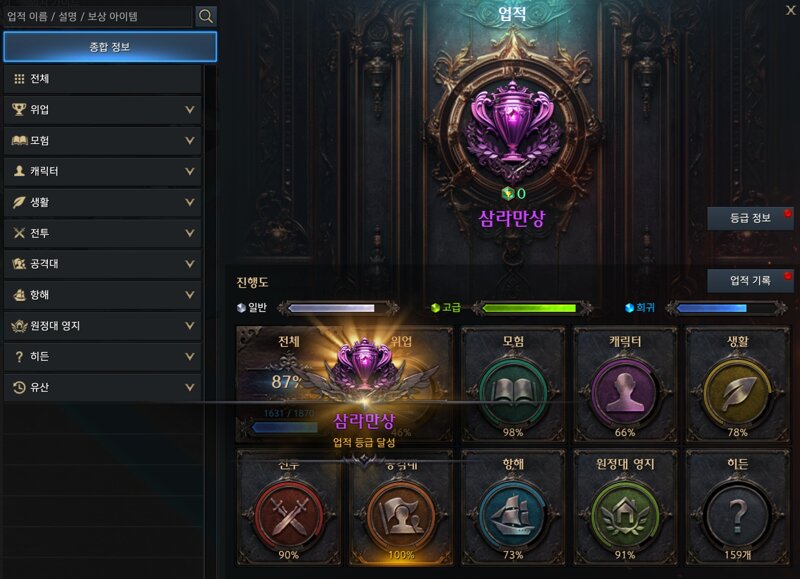
Task: Select the 전투 crossed swords icon
Action: click(x=289, y=515)
